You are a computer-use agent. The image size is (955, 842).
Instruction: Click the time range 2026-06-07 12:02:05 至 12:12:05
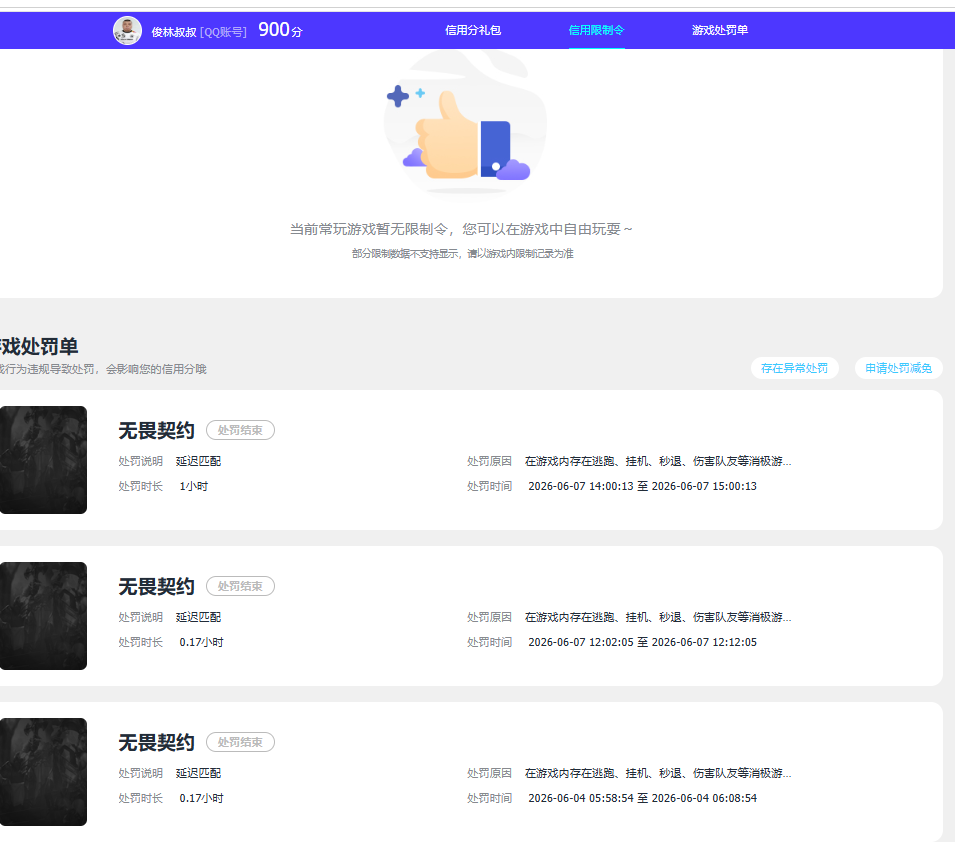point(643,642)
